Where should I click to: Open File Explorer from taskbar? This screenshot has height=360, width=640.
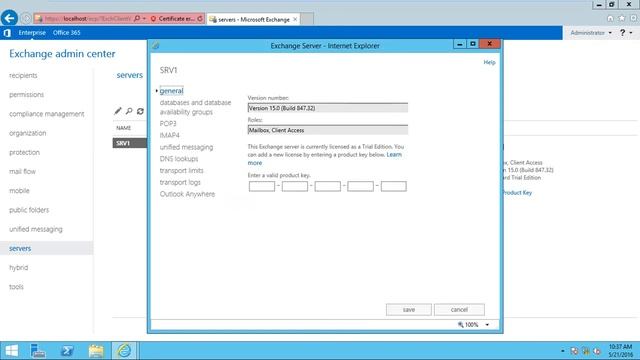click(x=96, y=351)
